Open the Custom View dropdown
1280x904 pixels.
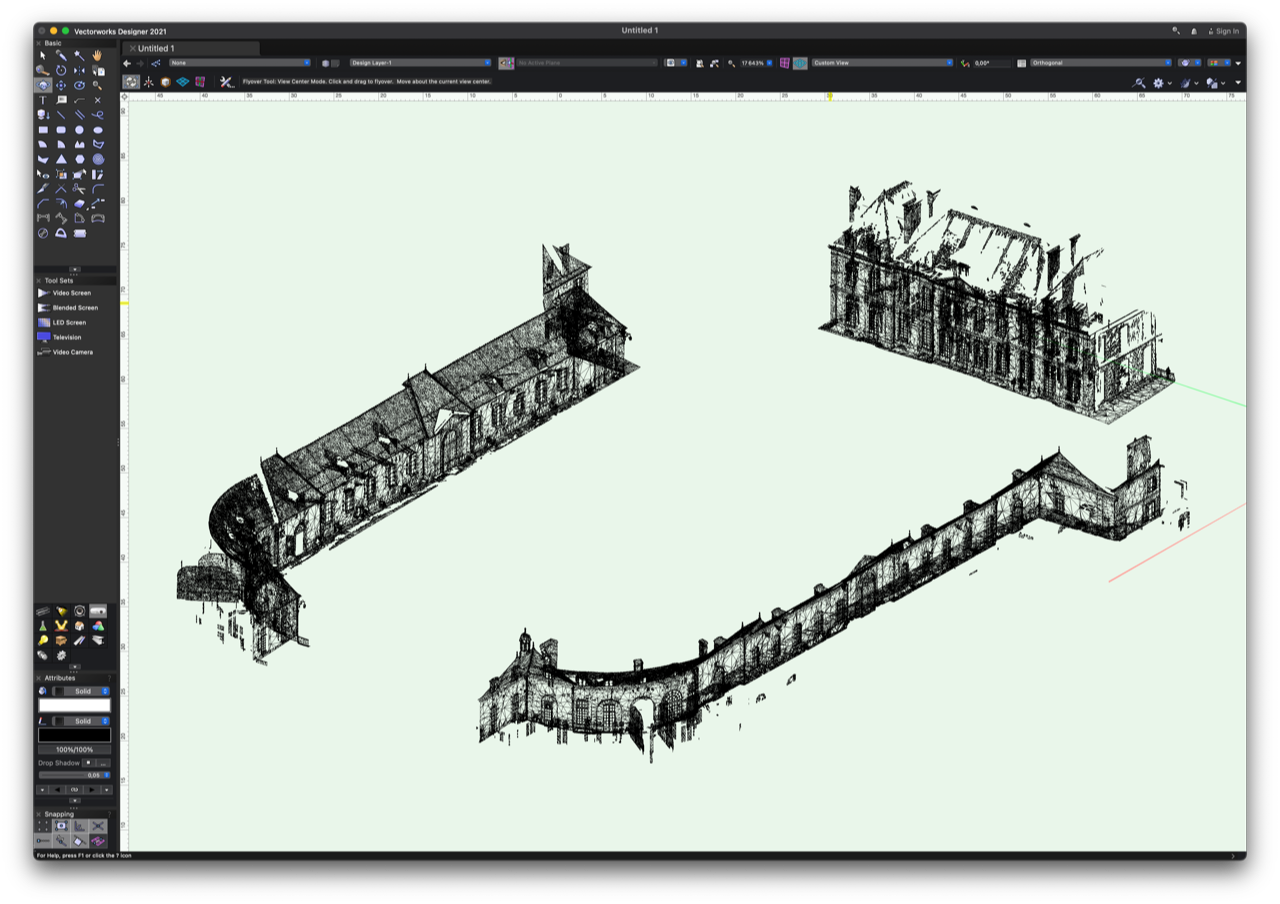[x=881, y=63]
